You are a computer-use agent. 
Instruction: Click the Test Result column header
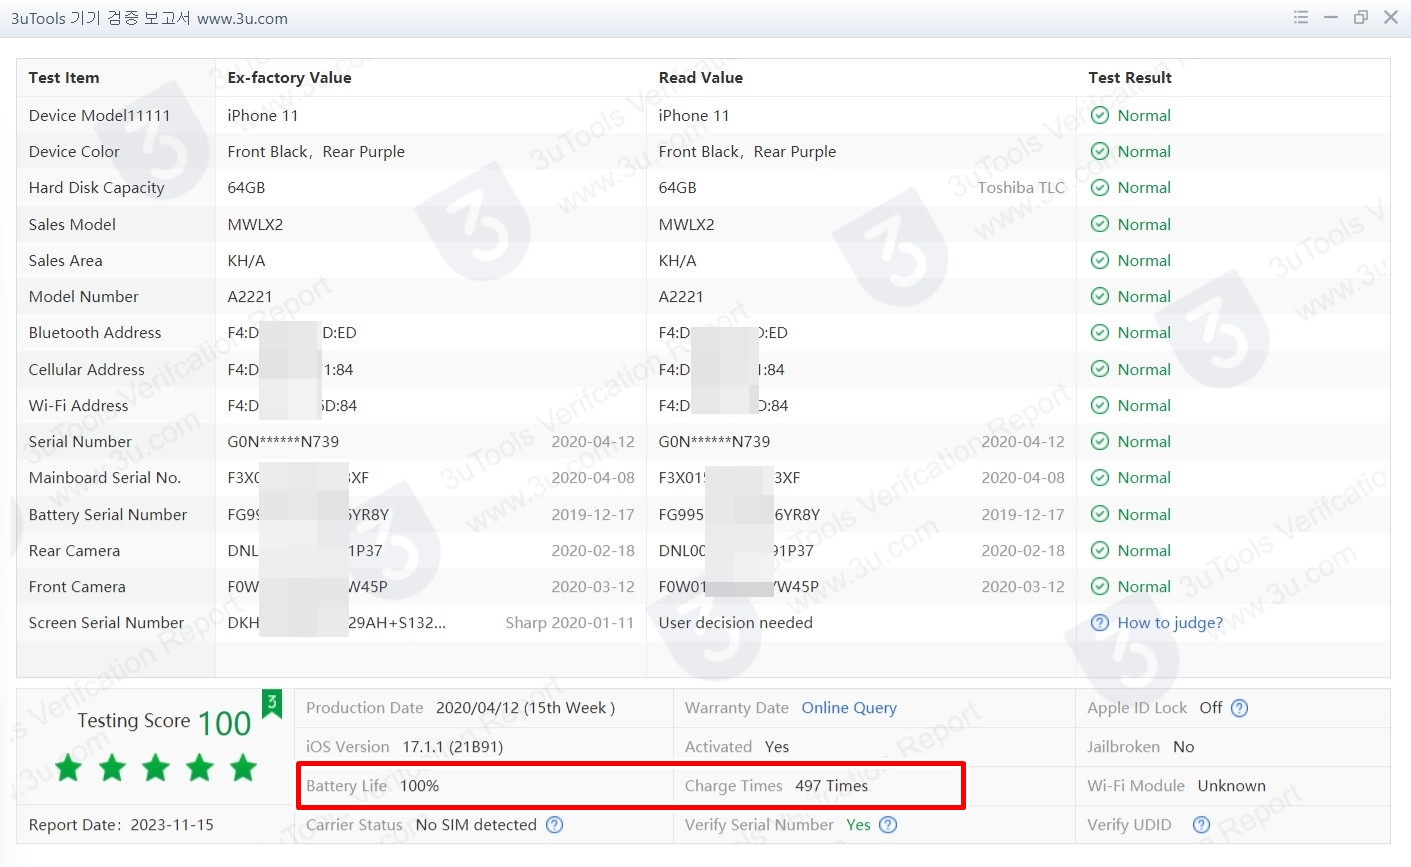pos(1130,78)
